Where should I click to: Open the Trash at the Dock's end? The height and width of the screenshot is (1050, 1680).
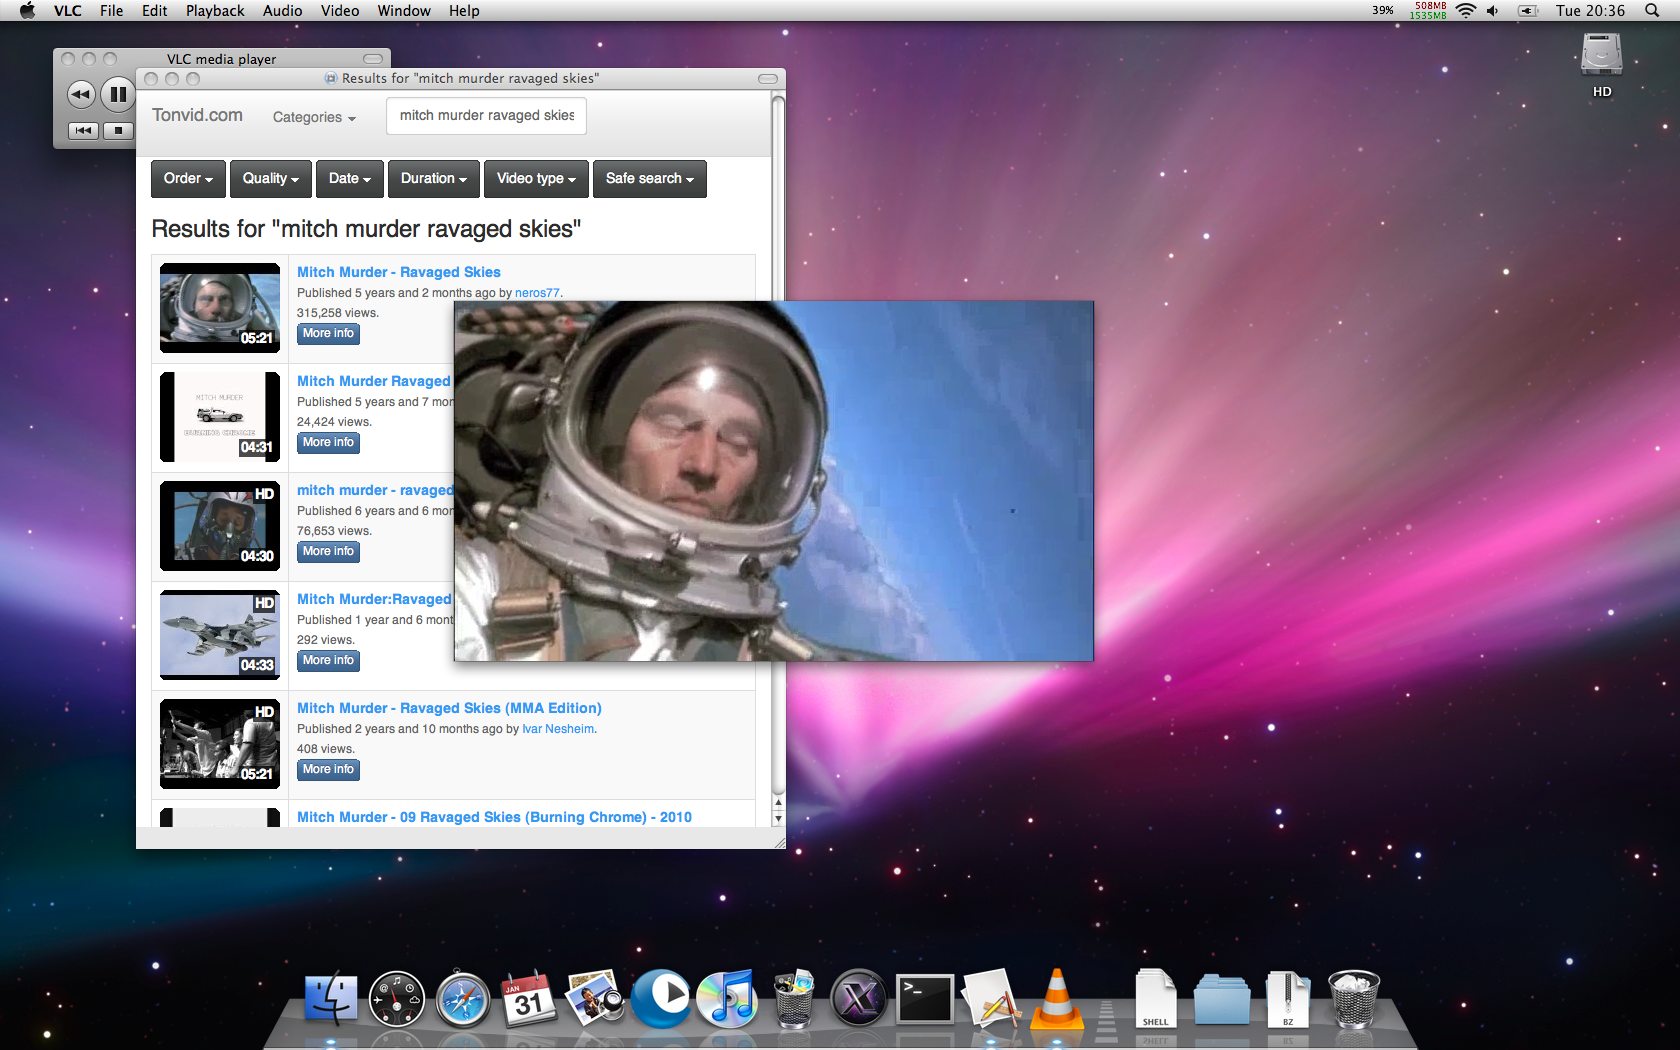pos(1354,998)
